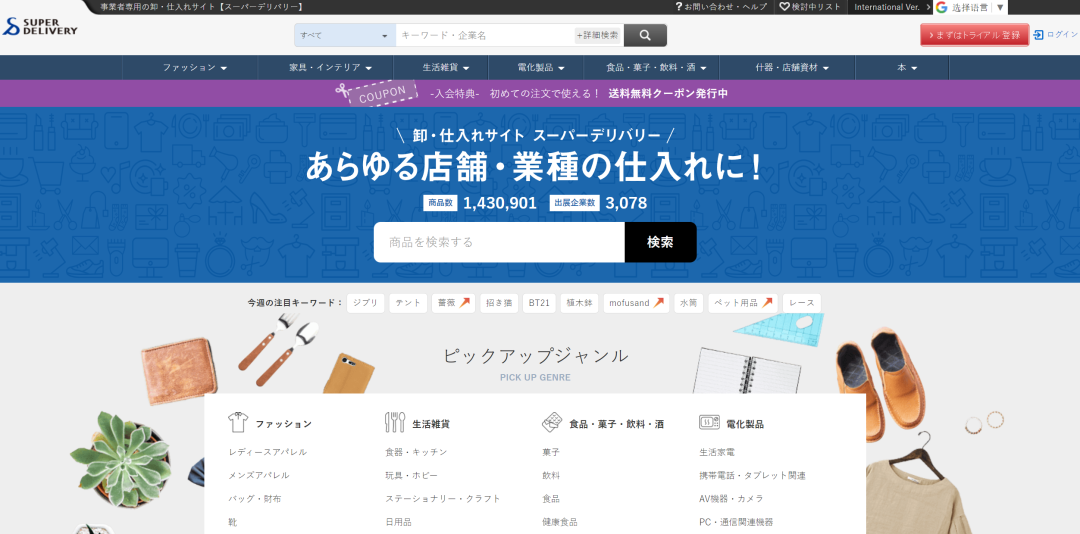
Task: Click the chocolate bar food category icon
Action: [x=551, y=422]
